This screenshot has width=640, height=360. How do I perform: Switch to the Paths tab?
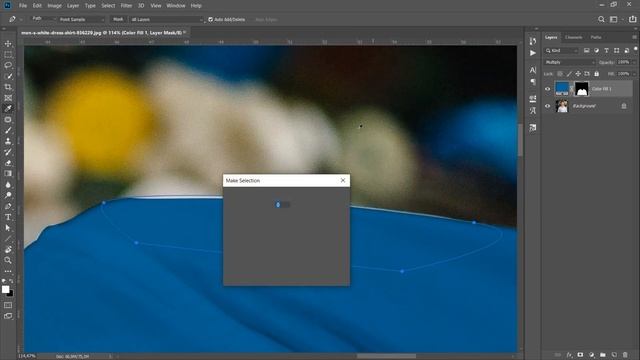click(x=596, y=37)
